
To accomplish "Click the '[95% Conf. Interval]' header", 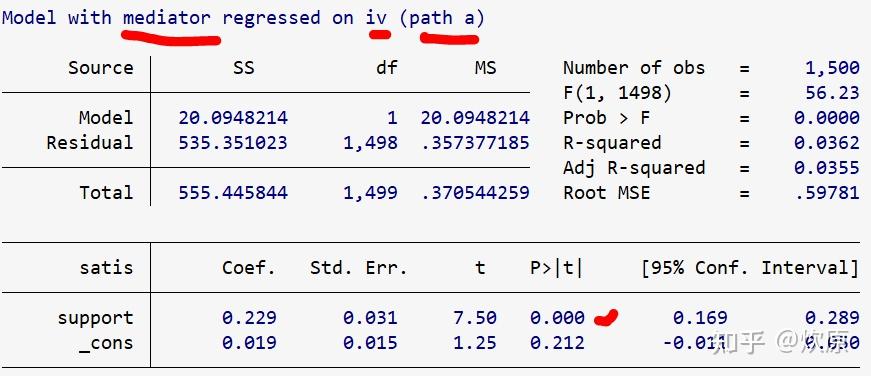I will [750, 268].
